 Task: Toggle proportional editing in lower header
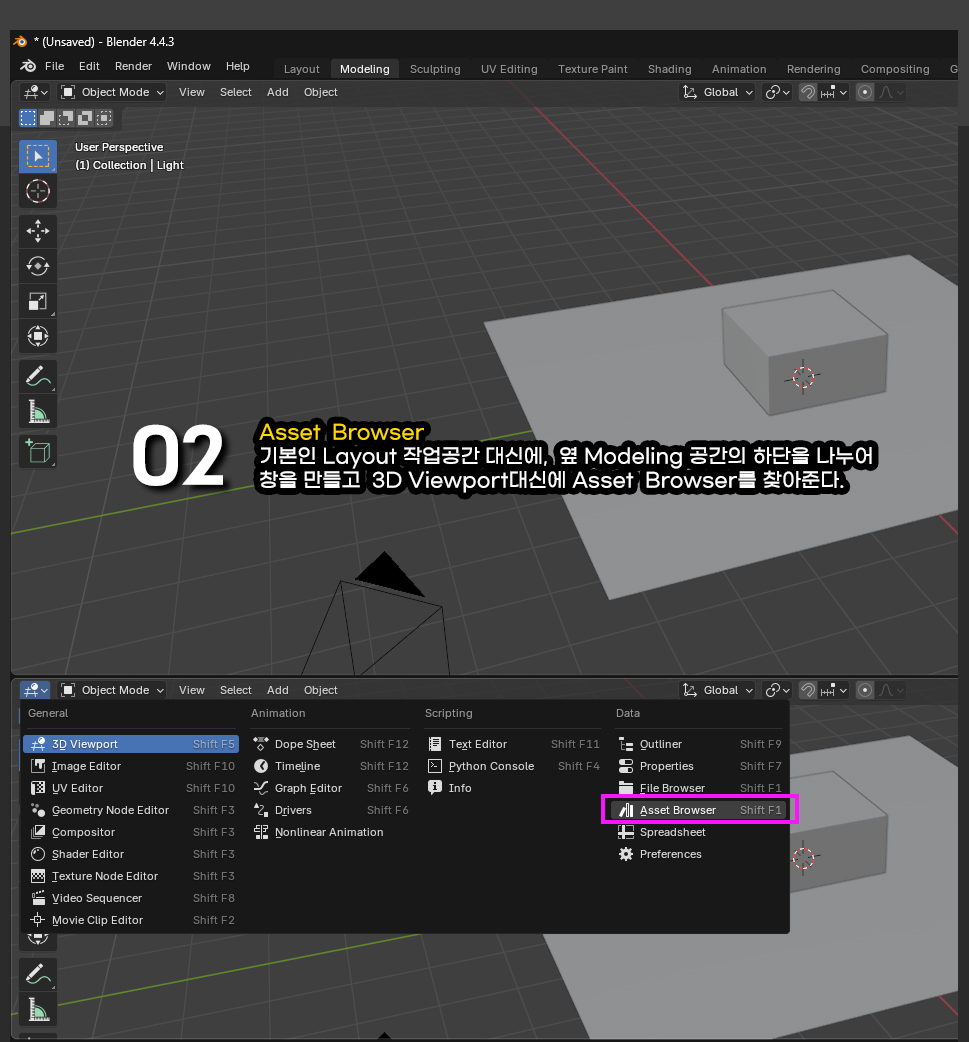pos(865,690)
